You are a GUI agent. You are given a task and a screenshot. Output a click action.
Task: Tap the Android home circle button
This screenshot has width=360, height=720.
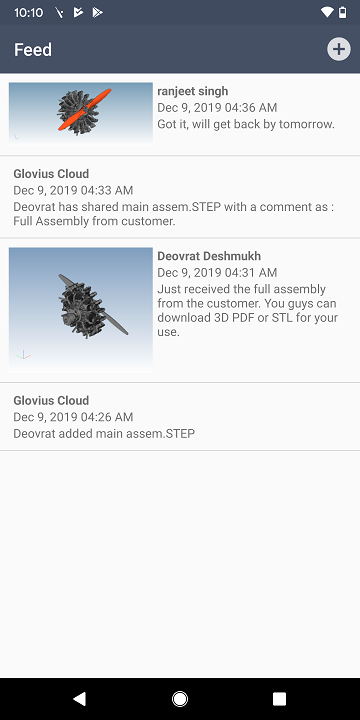(180, 699)
